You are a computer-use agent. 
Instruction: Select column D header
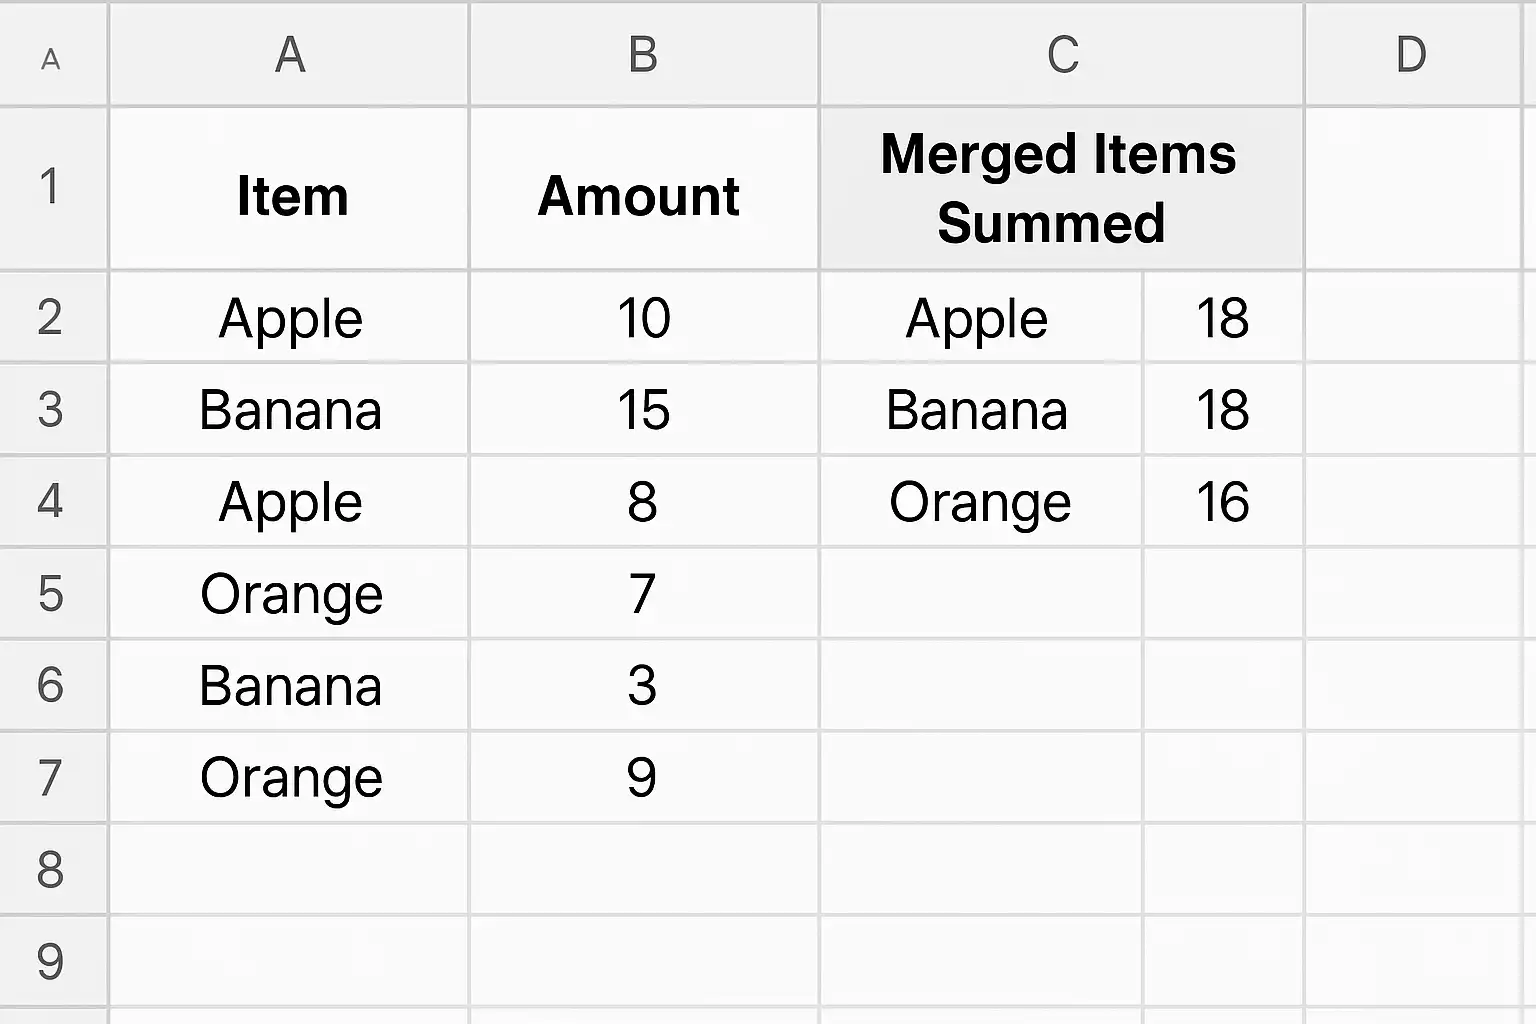tap(1410, 54)
